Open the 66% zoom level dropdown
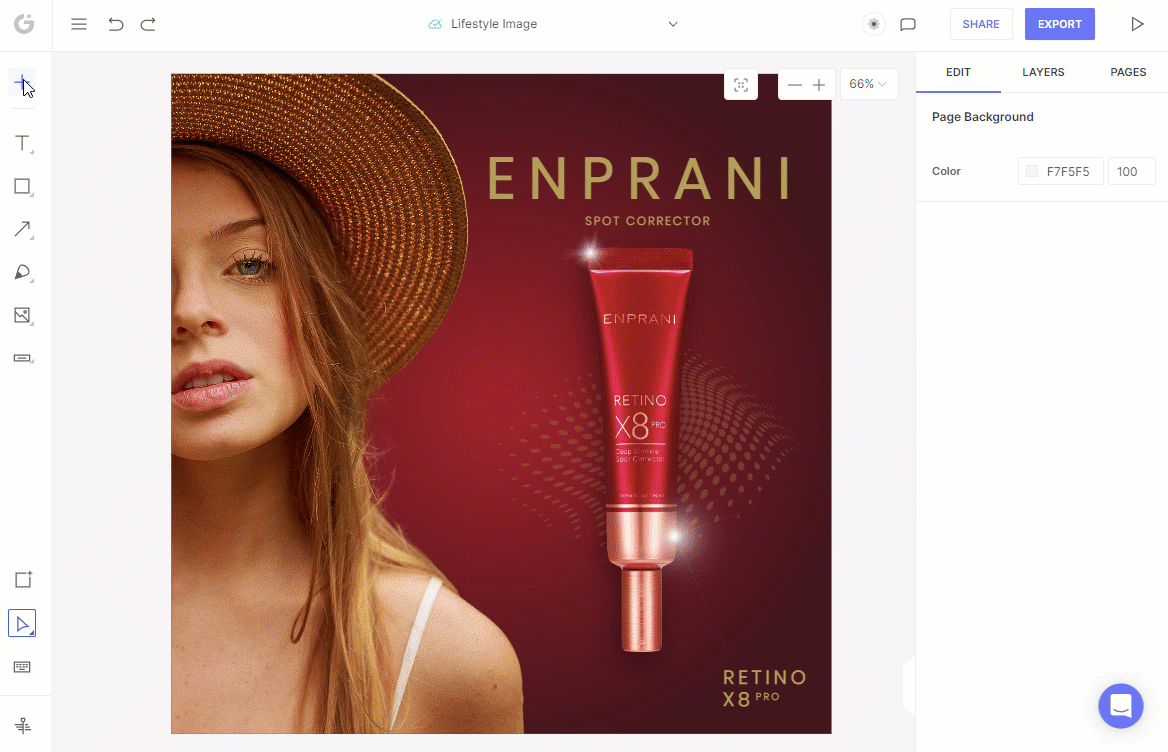 click(x=869, y=84)
